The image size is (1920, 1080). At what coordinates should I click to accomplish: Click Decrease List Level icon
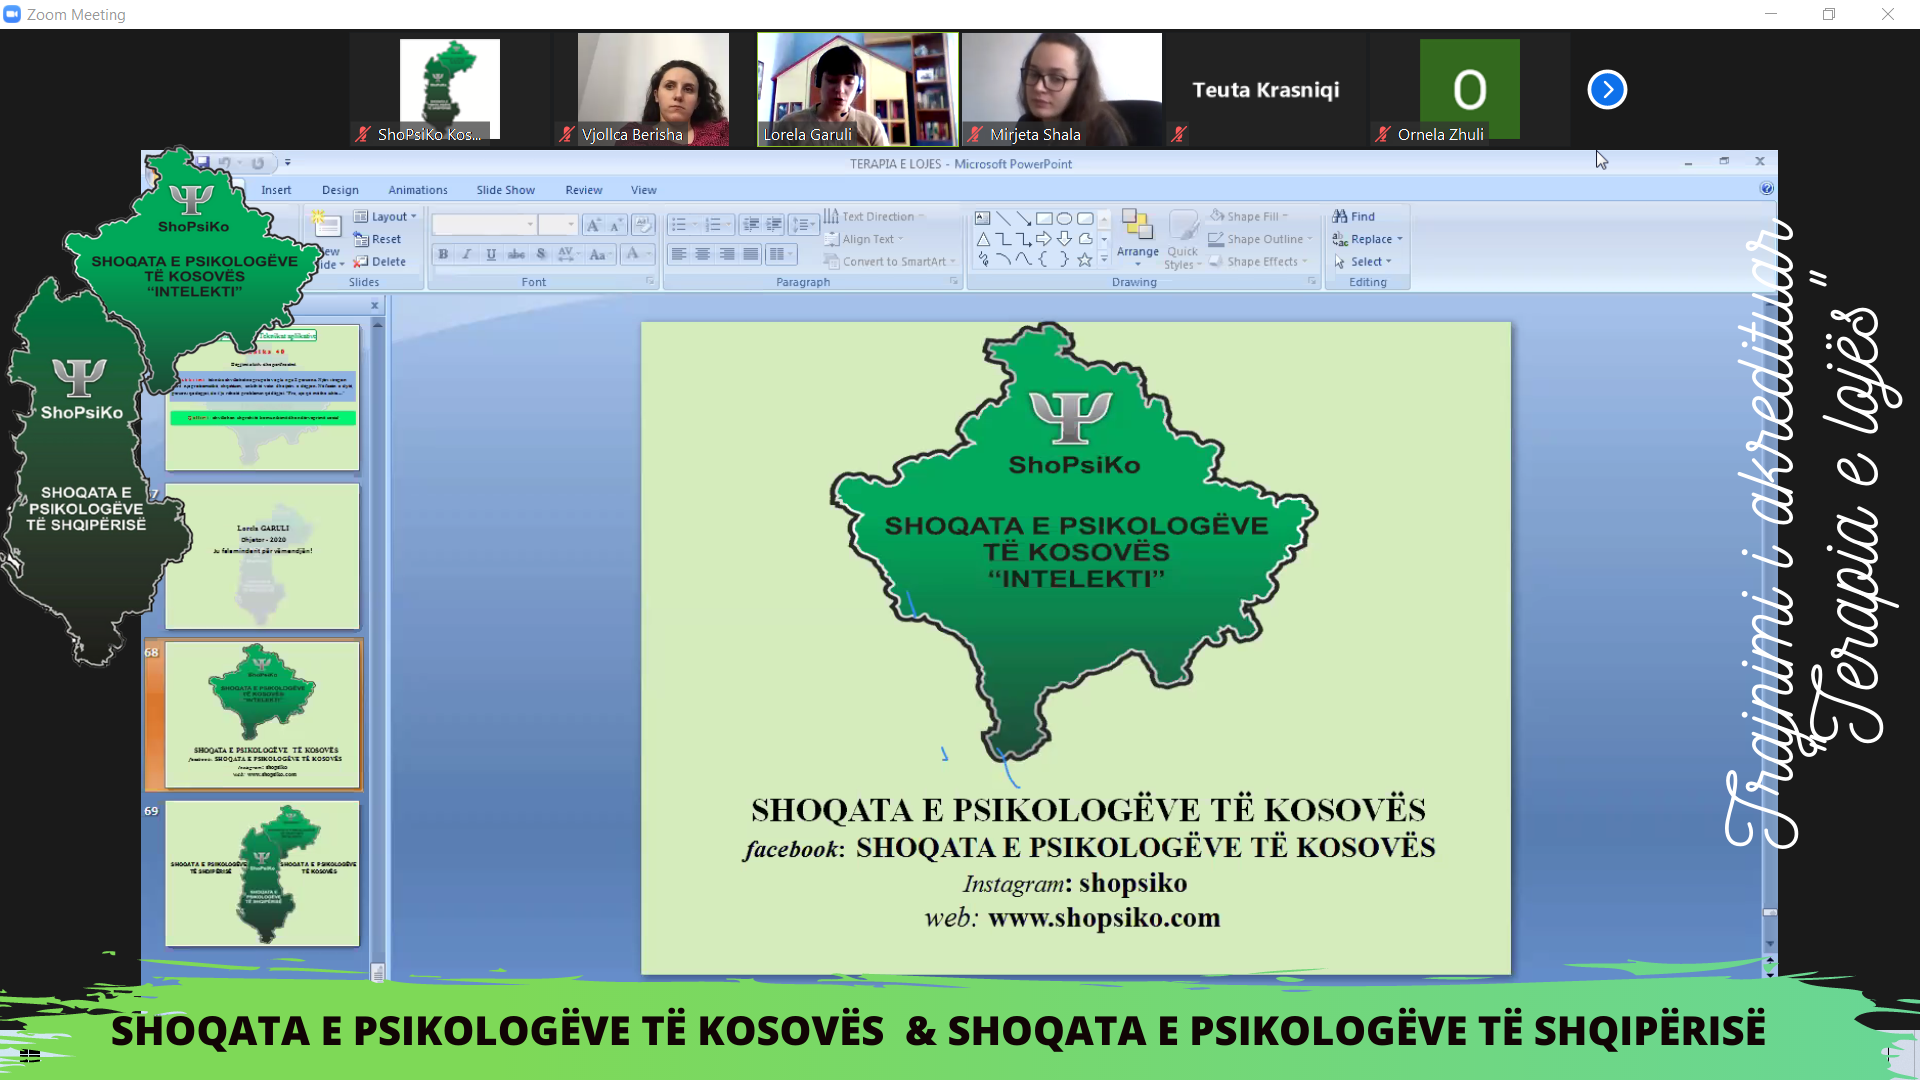(x=751, y=225)
